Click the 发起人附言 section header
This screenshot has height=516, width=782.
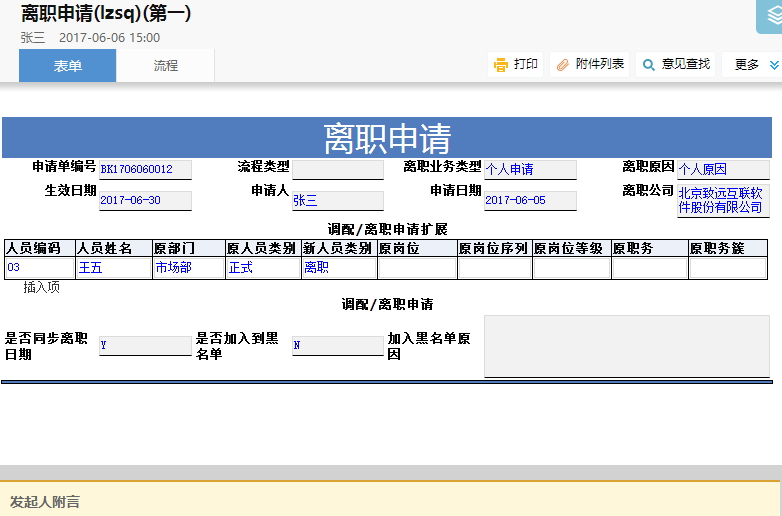tap(45, 502)
